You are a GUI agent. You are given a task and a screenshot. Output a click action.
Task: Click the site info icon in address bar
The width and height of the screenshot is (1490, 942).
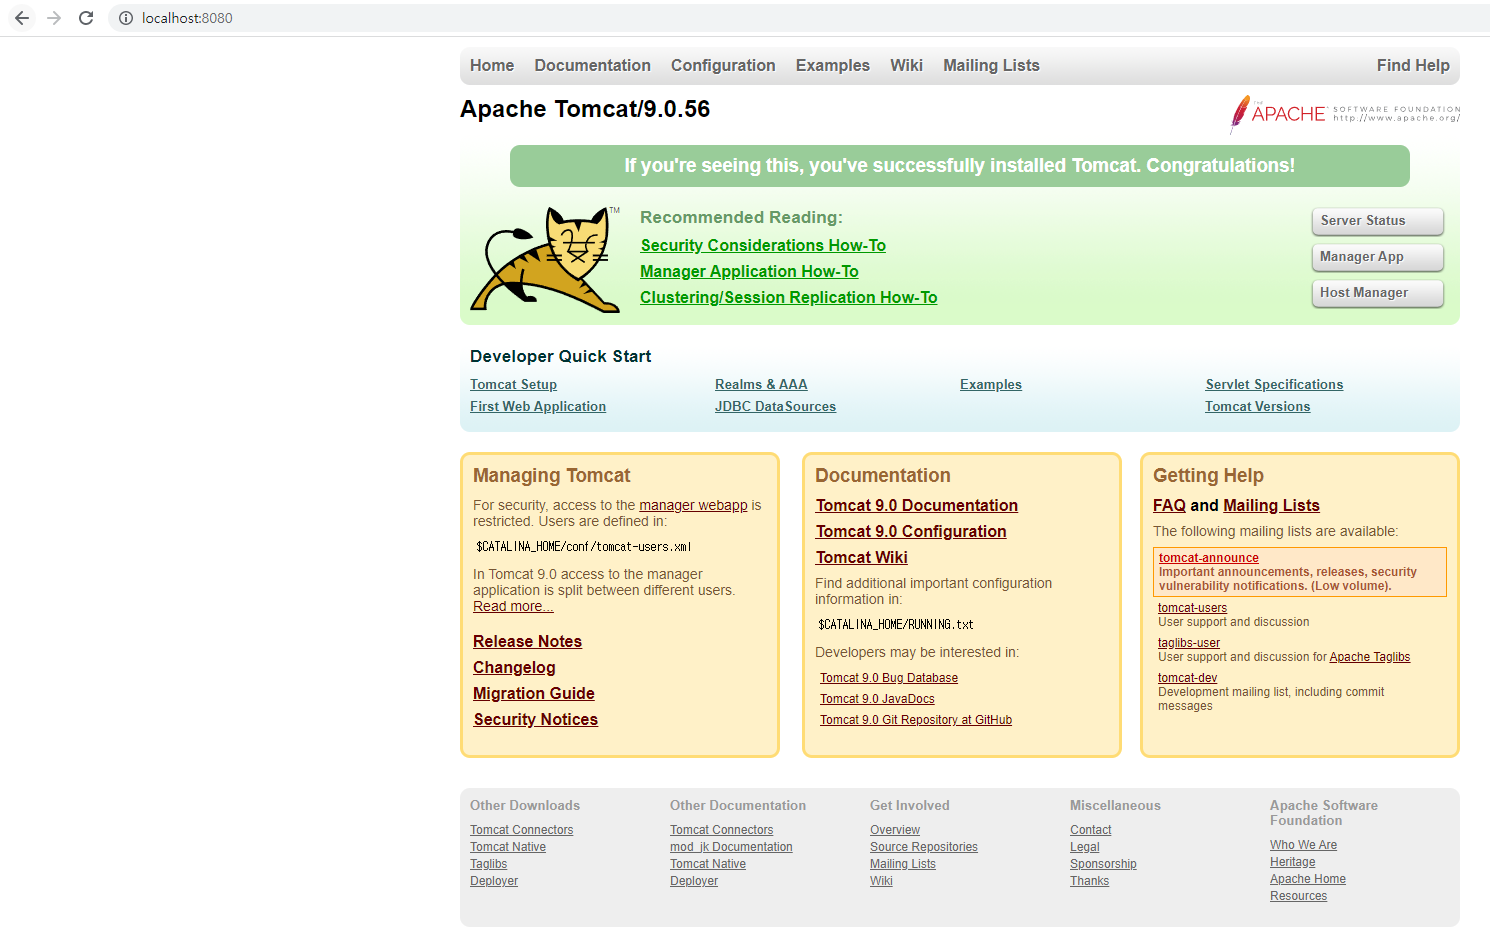[x=126, y=18]
